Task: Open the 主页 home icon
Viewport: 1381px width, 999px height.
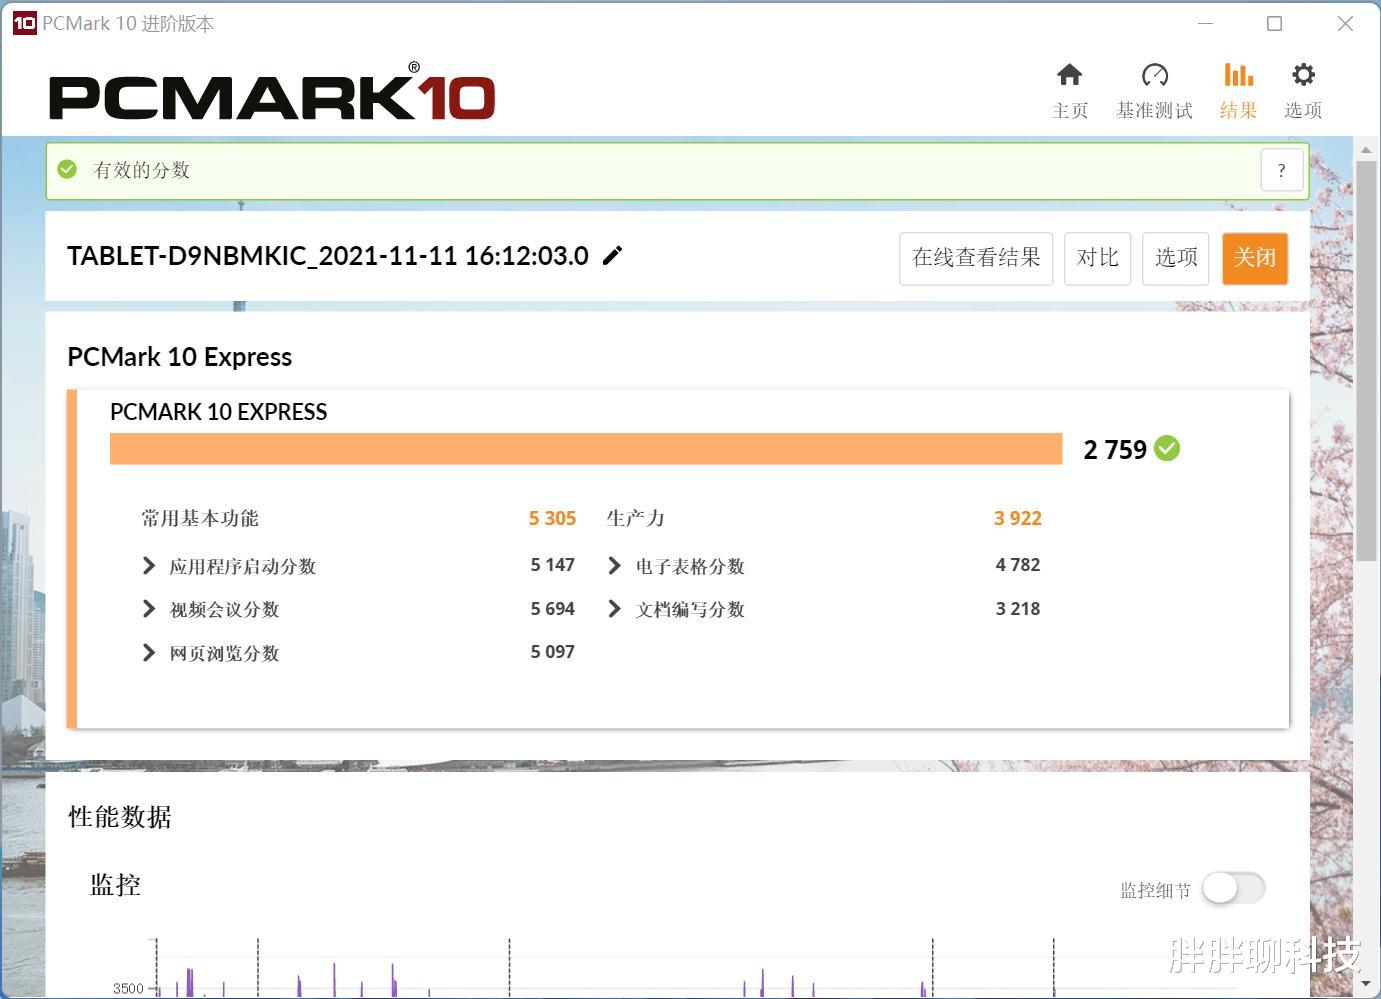Action: [1069, 75]
